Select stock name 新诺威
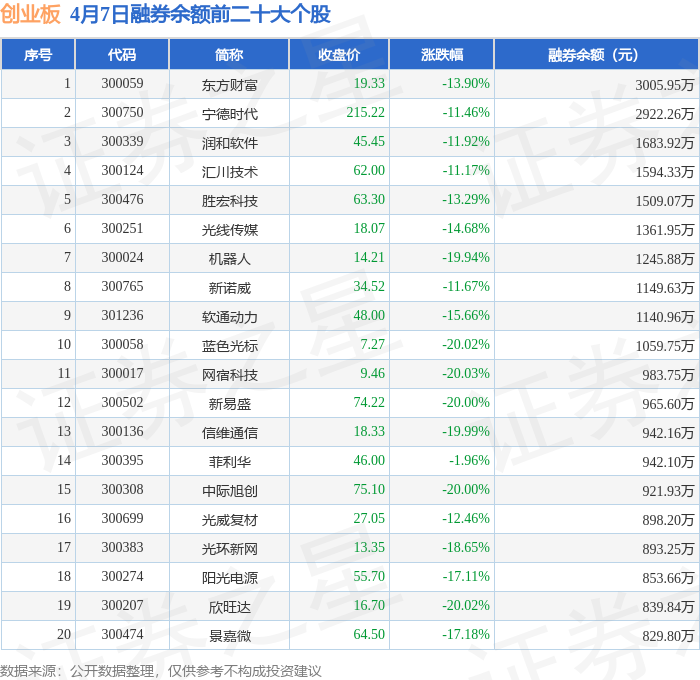700x680 pixels. [229, 288]
